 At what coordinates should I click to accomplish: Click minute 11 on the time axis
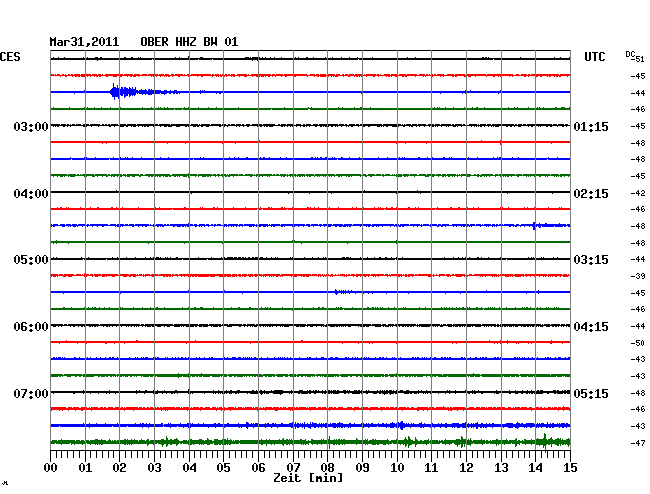click(x=431, y=467)
